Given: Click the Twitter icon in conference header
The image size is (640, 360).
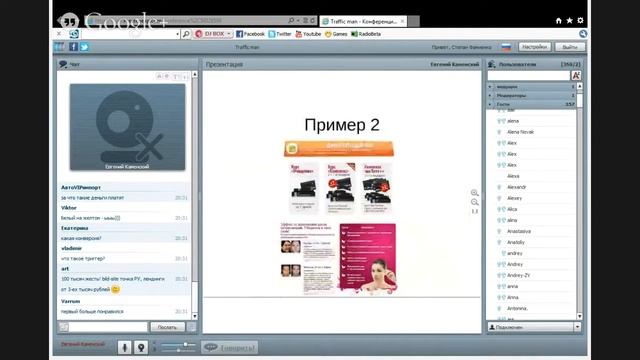Looking at the screenshot, I should [x=84, y=47].
